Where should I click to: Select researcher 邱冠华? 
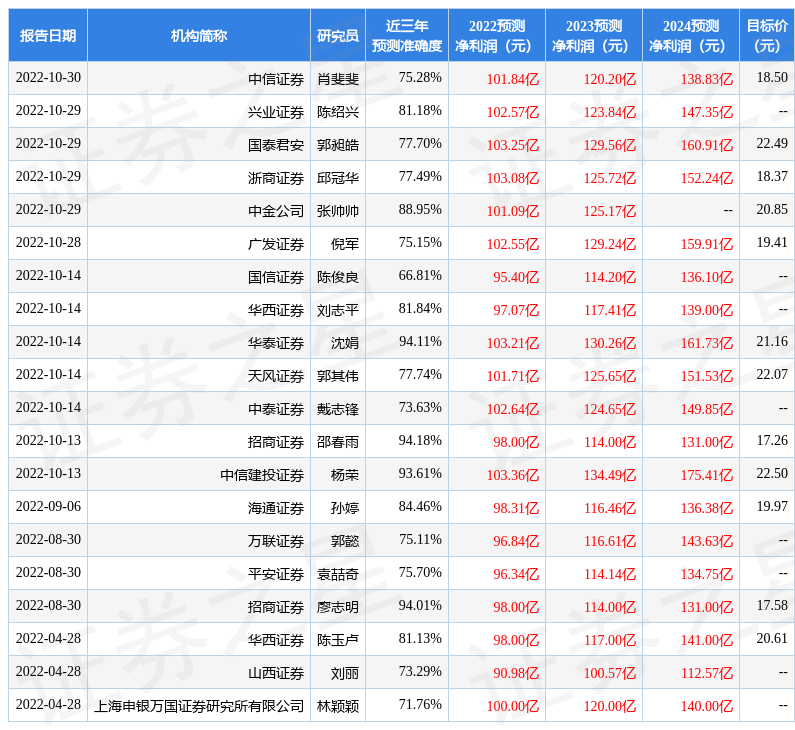tap(338, 178)
